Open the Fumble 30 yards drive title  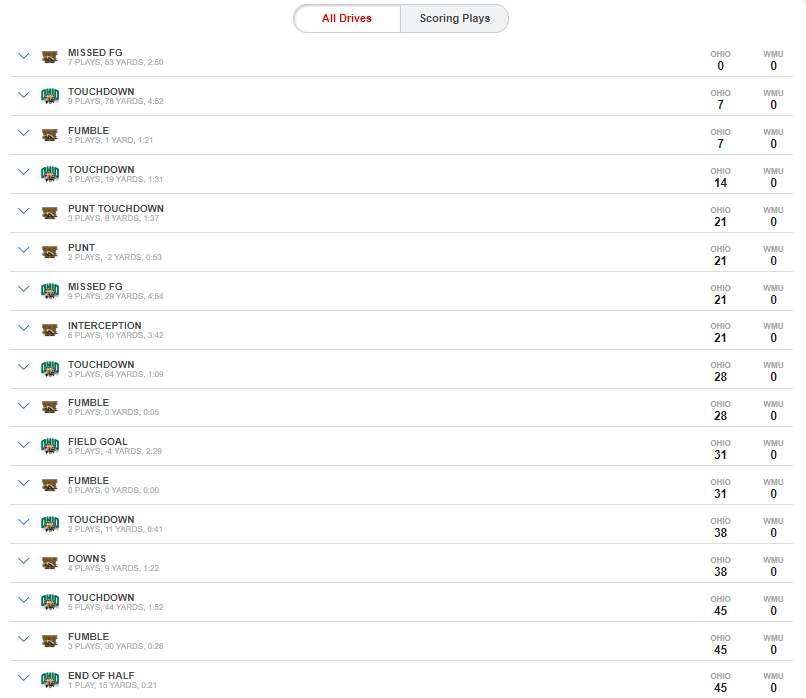88,636
